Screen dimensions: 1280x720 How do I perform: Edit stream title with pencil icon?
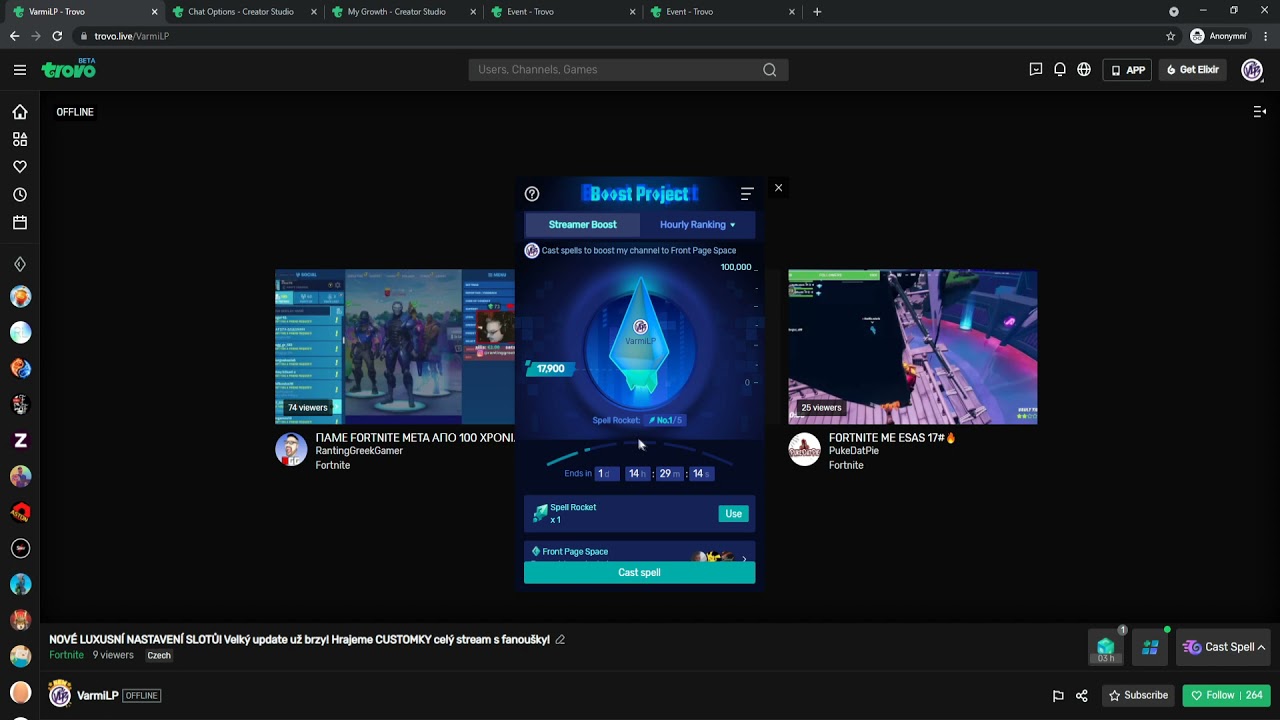[560, 640]
